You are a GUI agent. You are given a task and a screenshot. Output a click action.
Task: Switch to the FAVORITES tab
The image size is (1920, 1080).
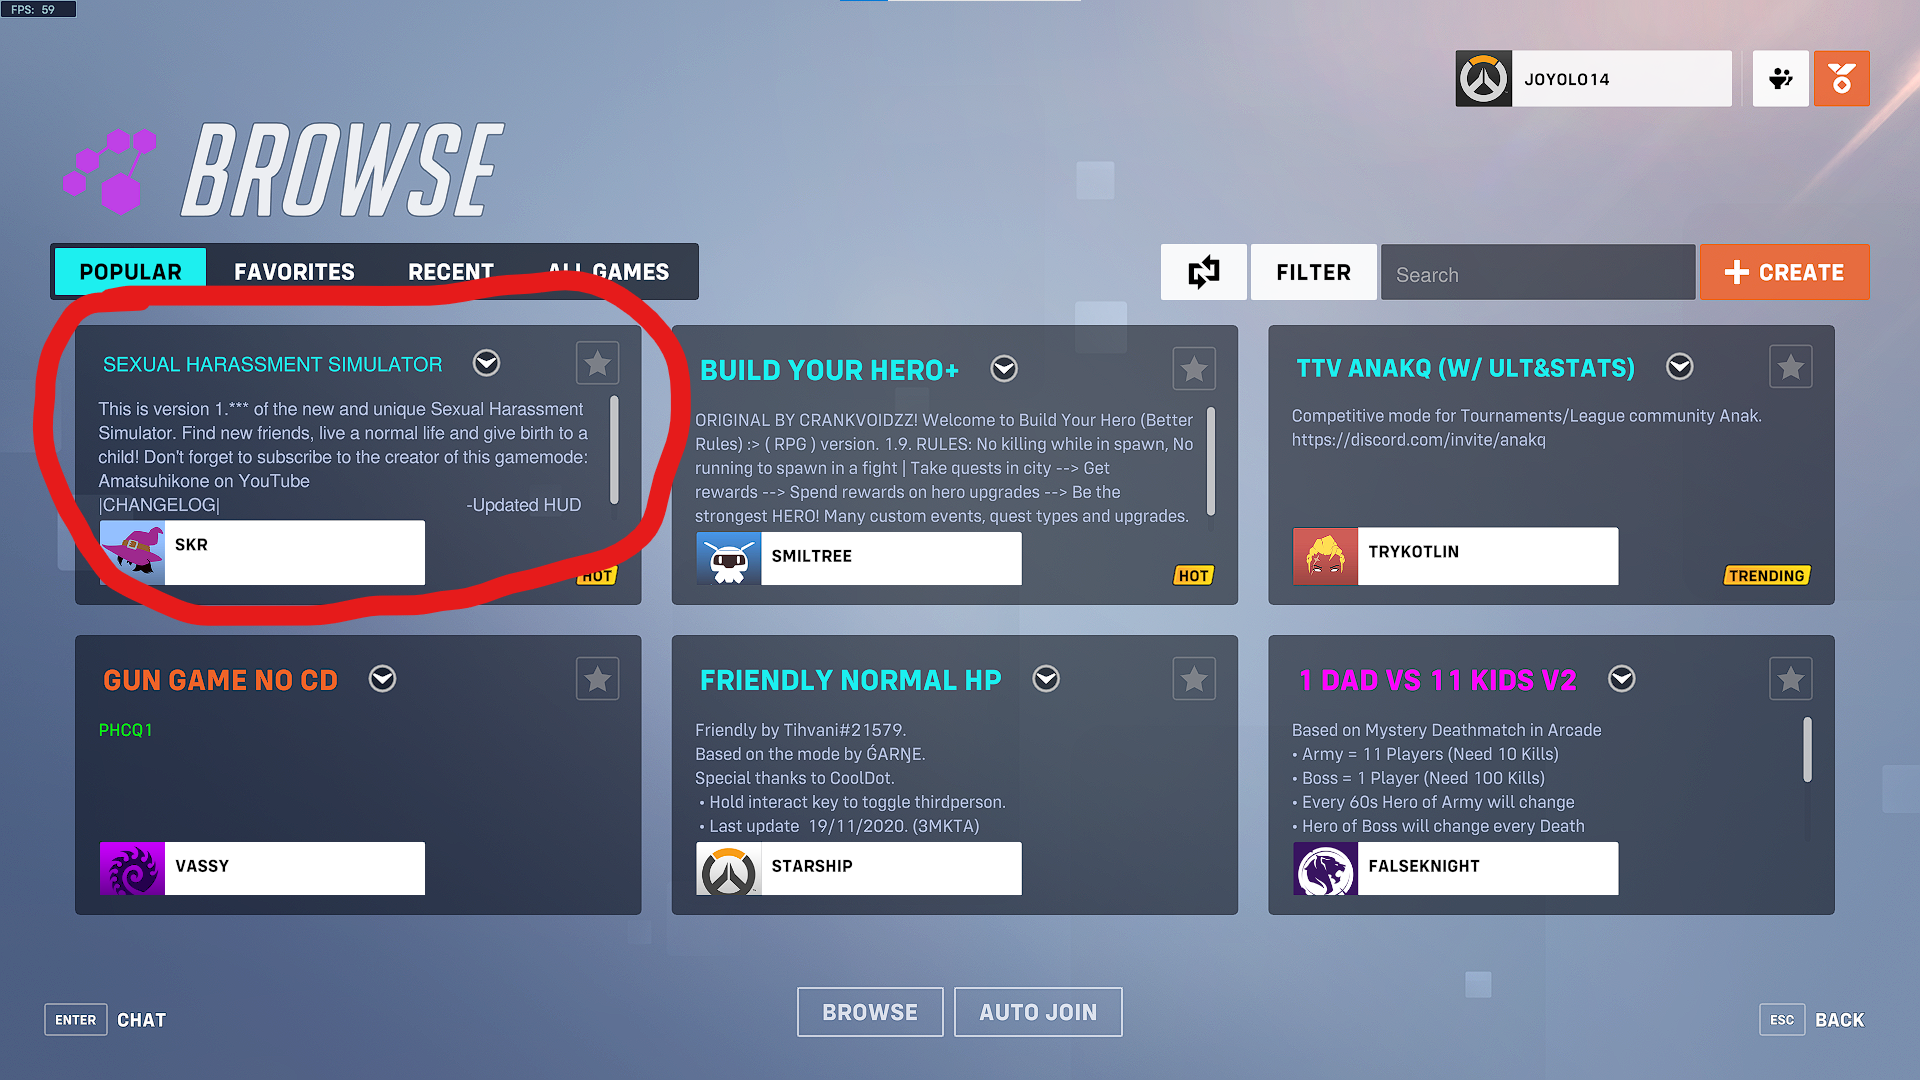294,270
